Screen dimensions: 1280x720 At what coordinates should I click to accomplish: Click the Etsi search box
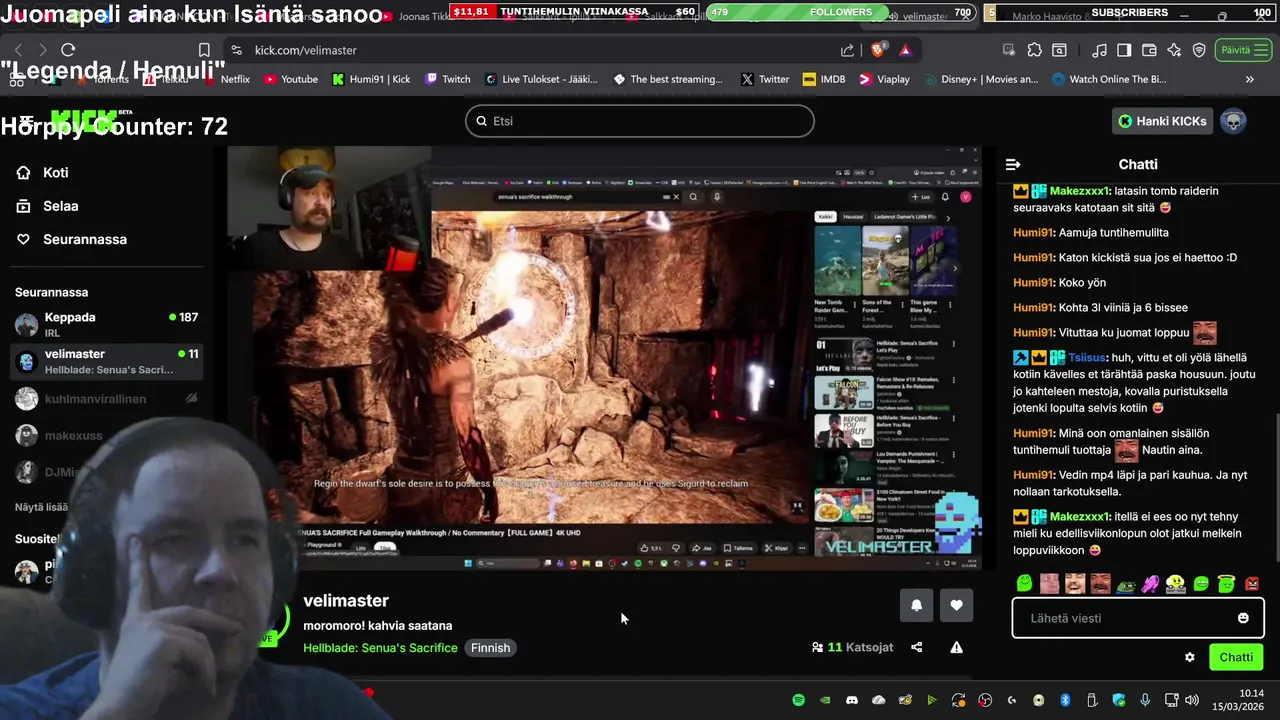pyautogui.click(x=640, y=121)
